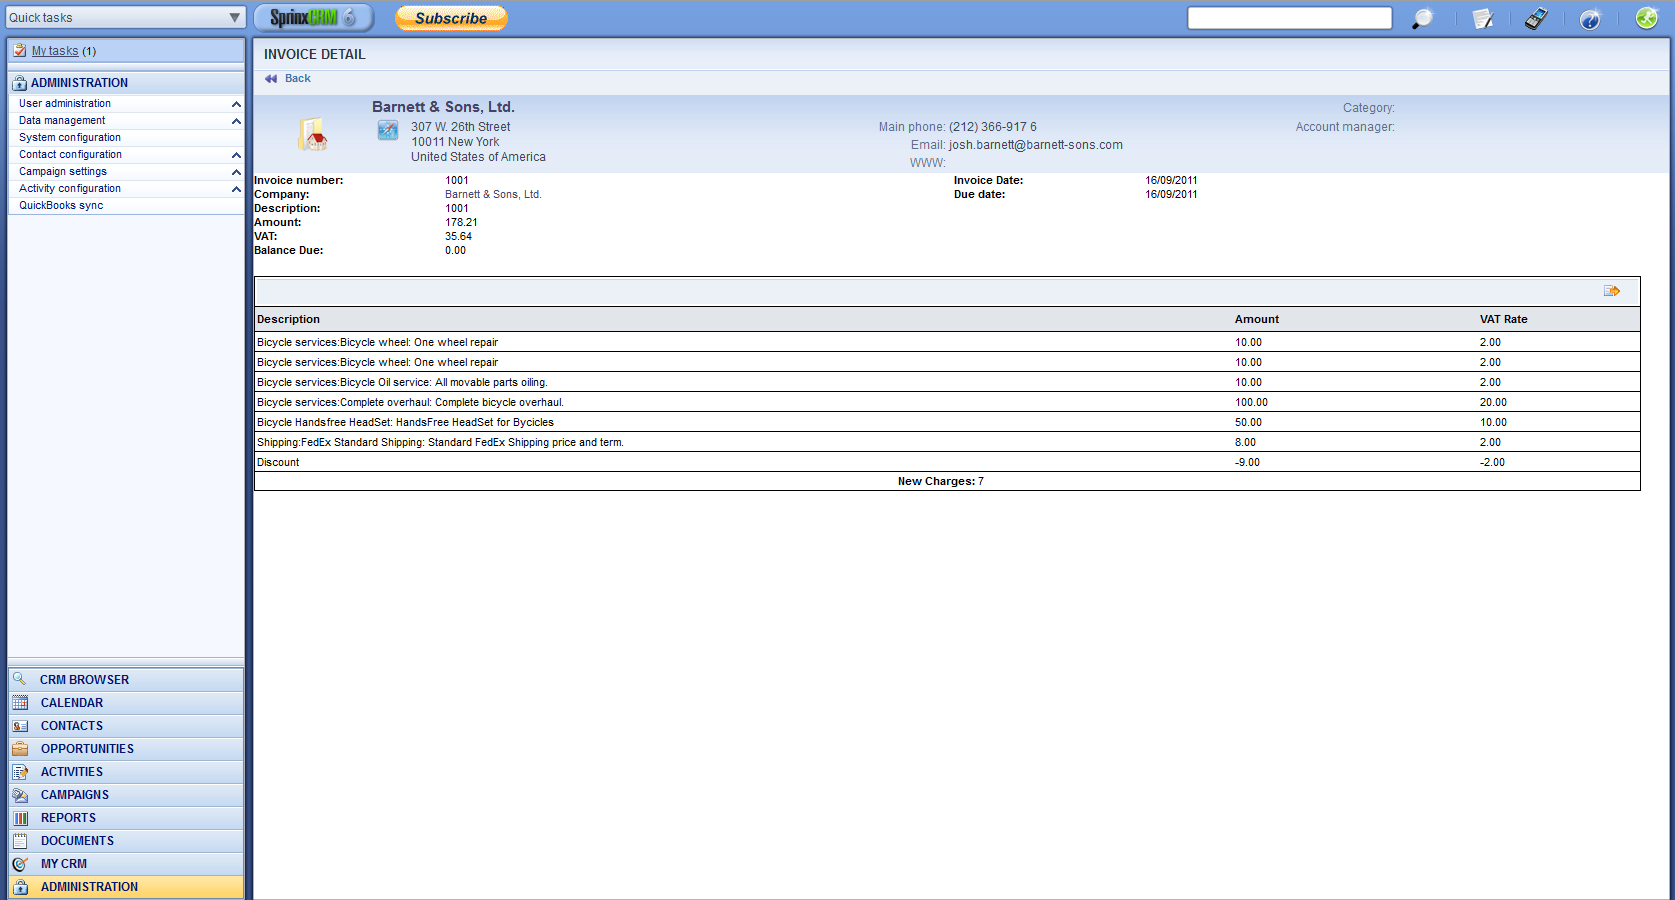Select the Discount line item

947,462
